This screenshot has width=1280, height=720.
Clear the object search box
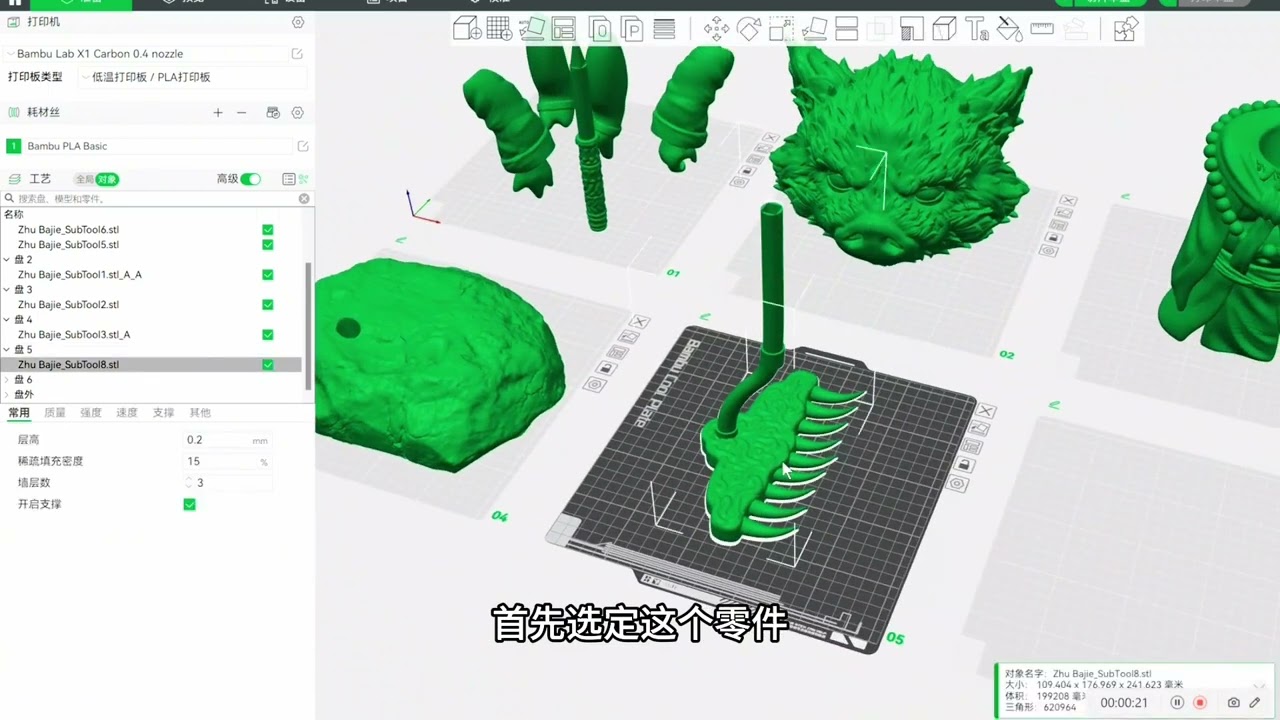304,199
